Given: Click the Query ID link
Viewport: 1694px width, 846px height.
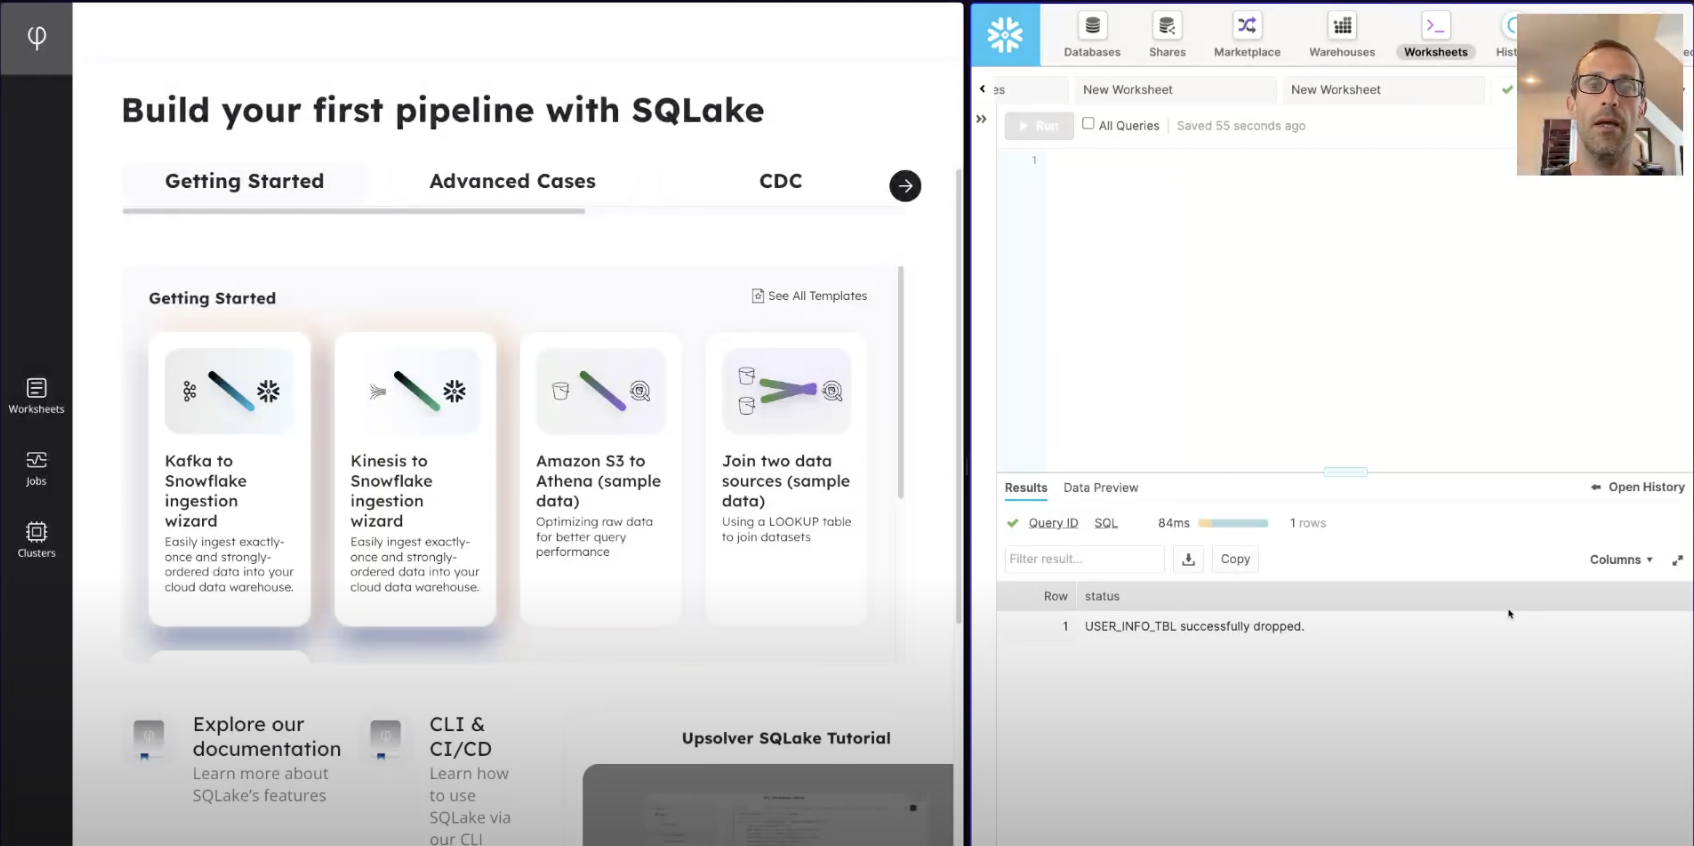Looking at the screenshot, I should pos(1053,523).
